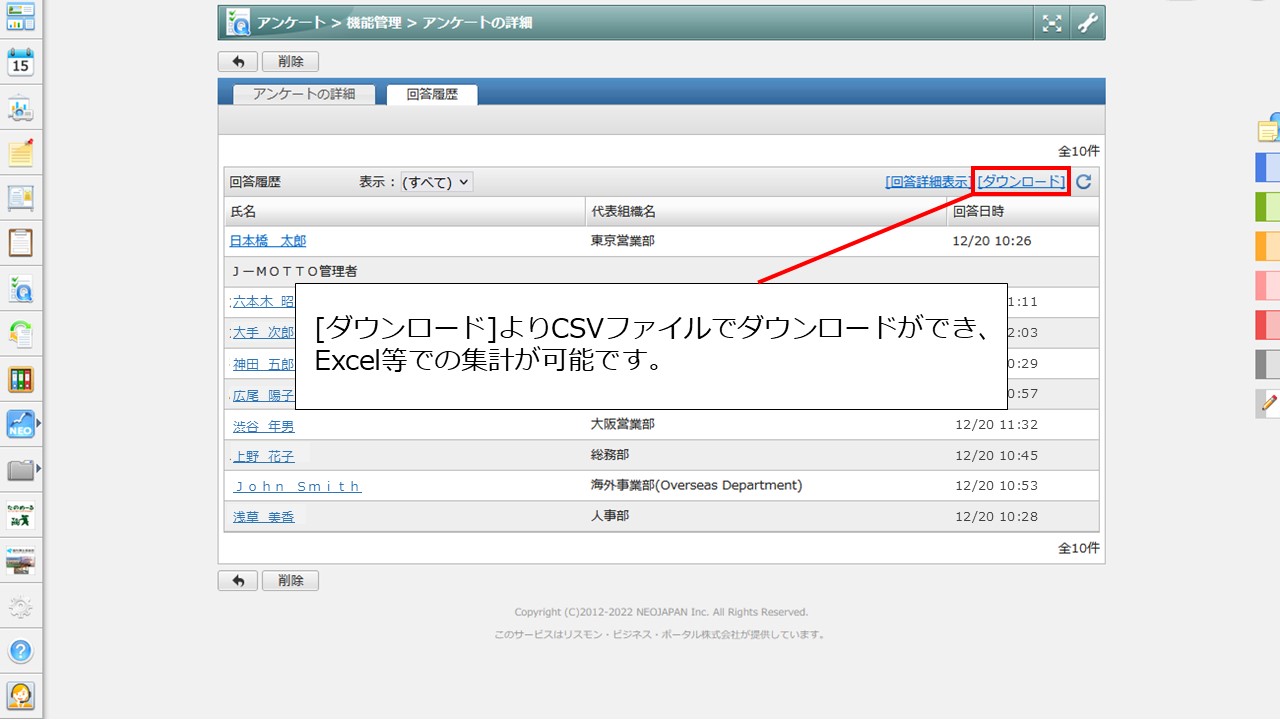Click the top 削除 button
This screenshot has height=720, width=1280.
[x=290, y=61]
